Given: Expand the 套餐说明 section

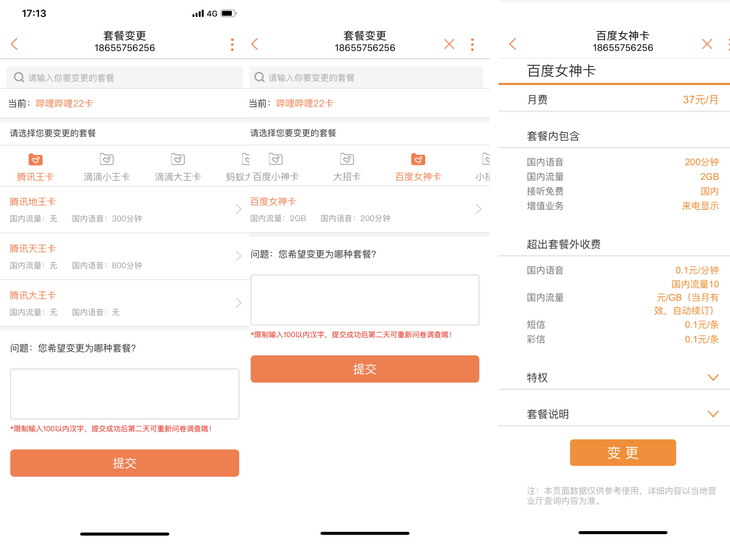Looking at the screenshot, I should pyautogui.click(x=712, y=414).
